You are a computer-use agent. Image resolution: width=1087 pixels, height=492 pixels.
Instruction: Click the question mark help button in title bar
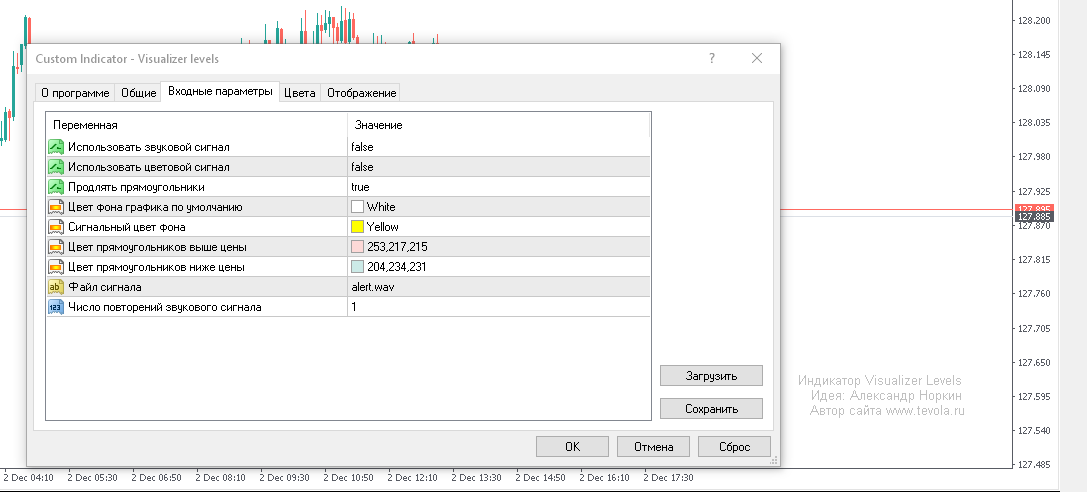coord(712,58)
